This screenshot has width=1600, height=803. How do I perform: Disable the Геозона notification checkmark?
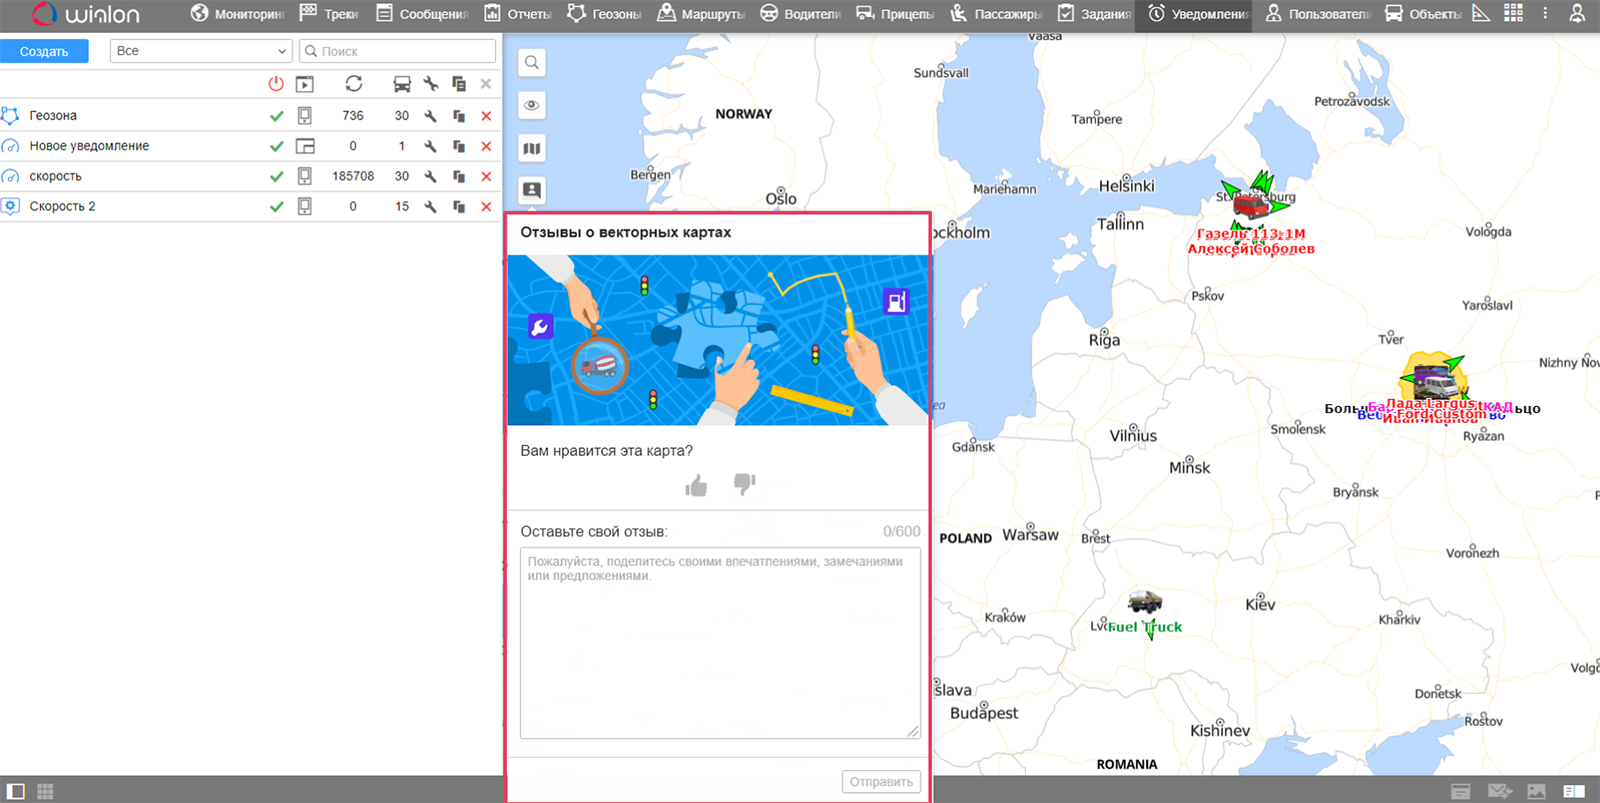tap(277, 116)
